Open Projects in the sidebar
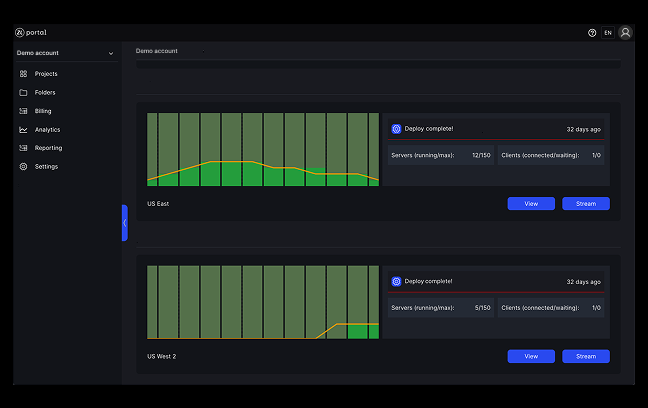Viewport: 648px width, 408px height. coord(46,74)
